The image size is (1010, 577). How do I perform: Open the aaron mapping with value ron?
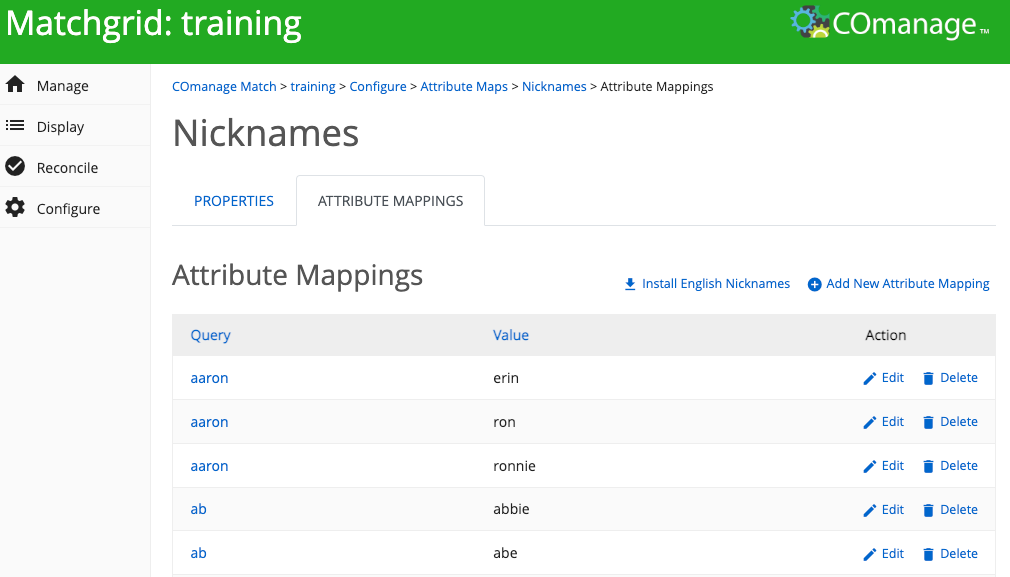point(209,421)
